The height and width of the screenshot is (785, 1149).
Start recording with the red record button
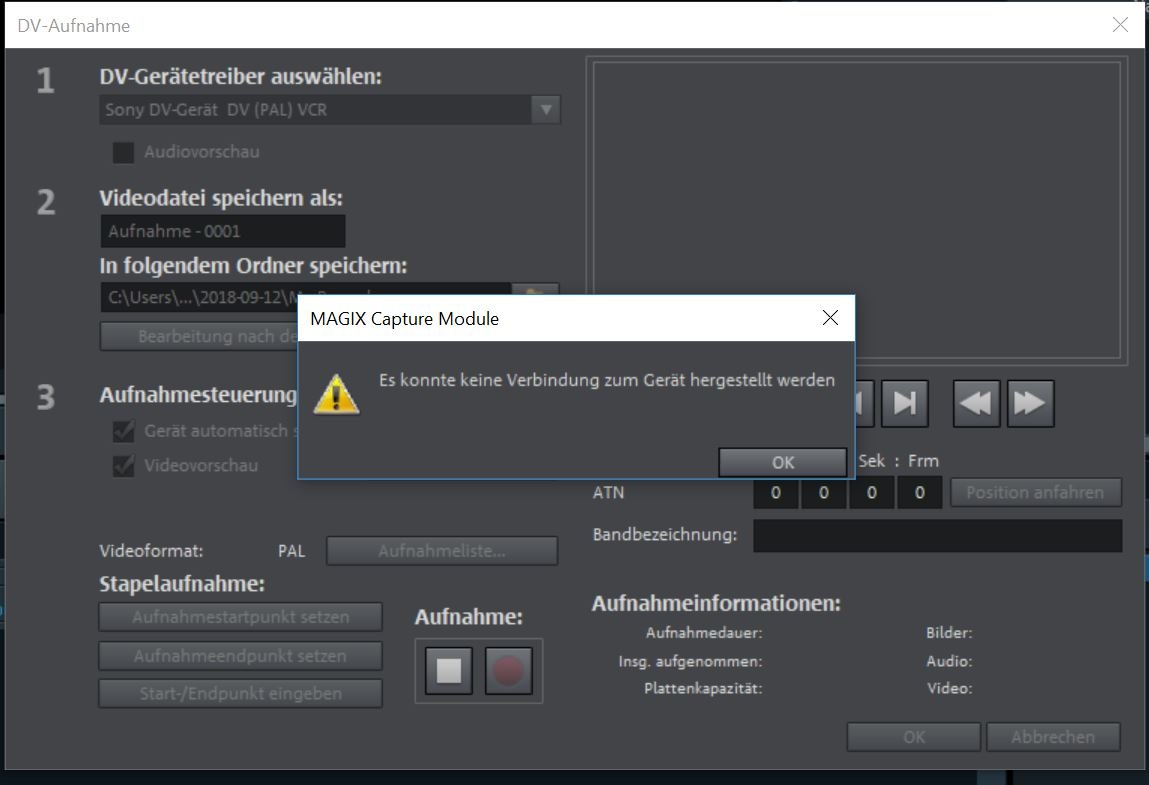tap(508, 671)
